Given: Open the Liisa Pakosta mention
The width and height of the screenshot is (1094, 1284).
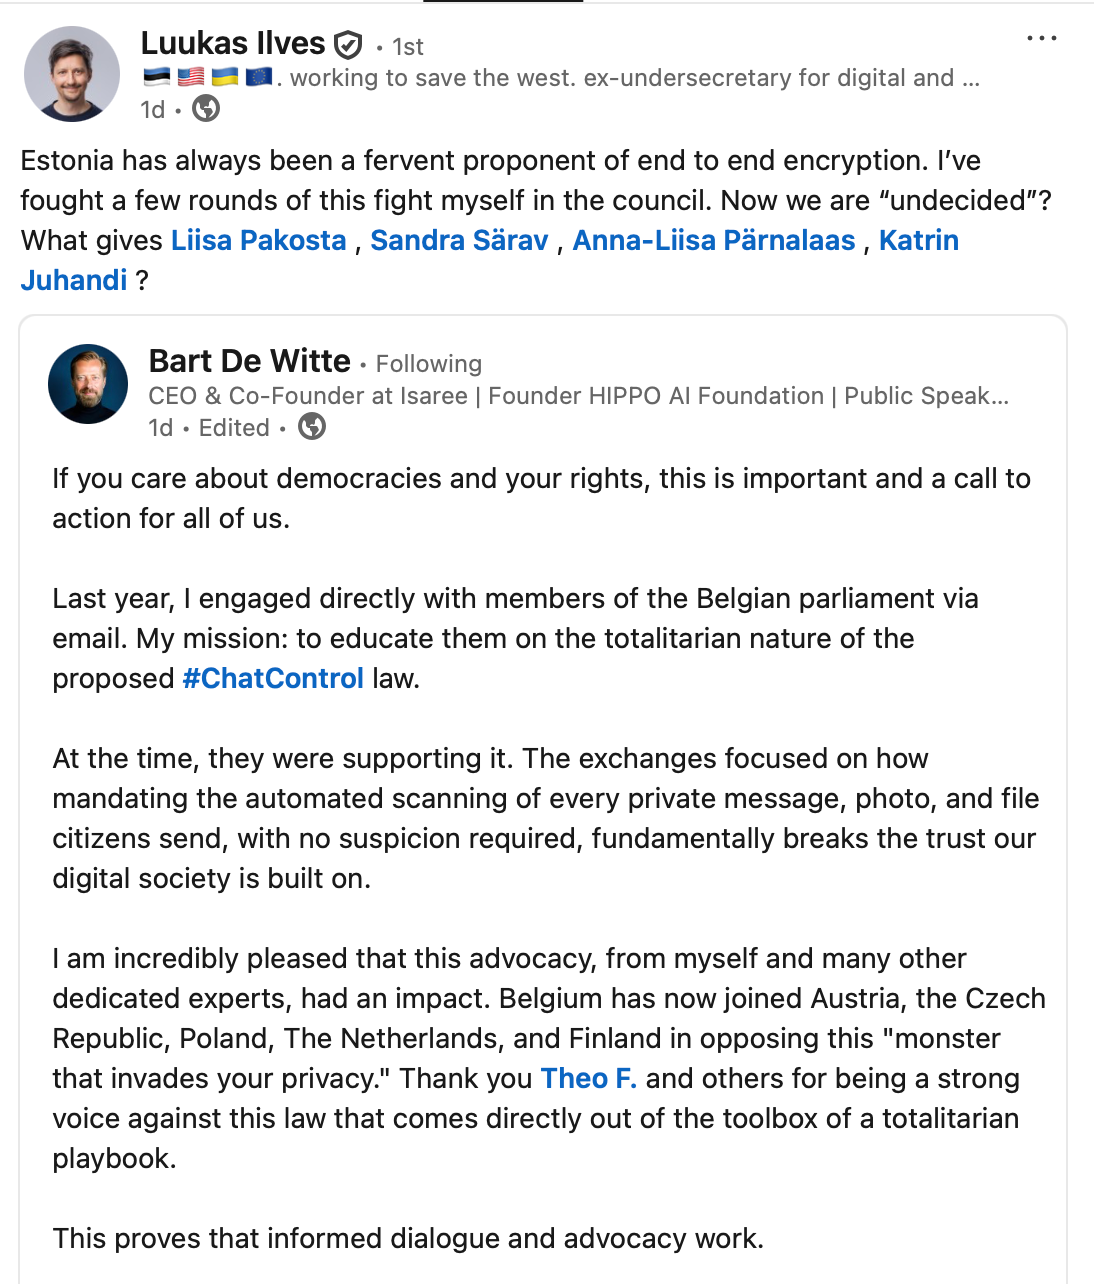Looking at the screenshot, I should pyautogui.click(x=258, y=241).
